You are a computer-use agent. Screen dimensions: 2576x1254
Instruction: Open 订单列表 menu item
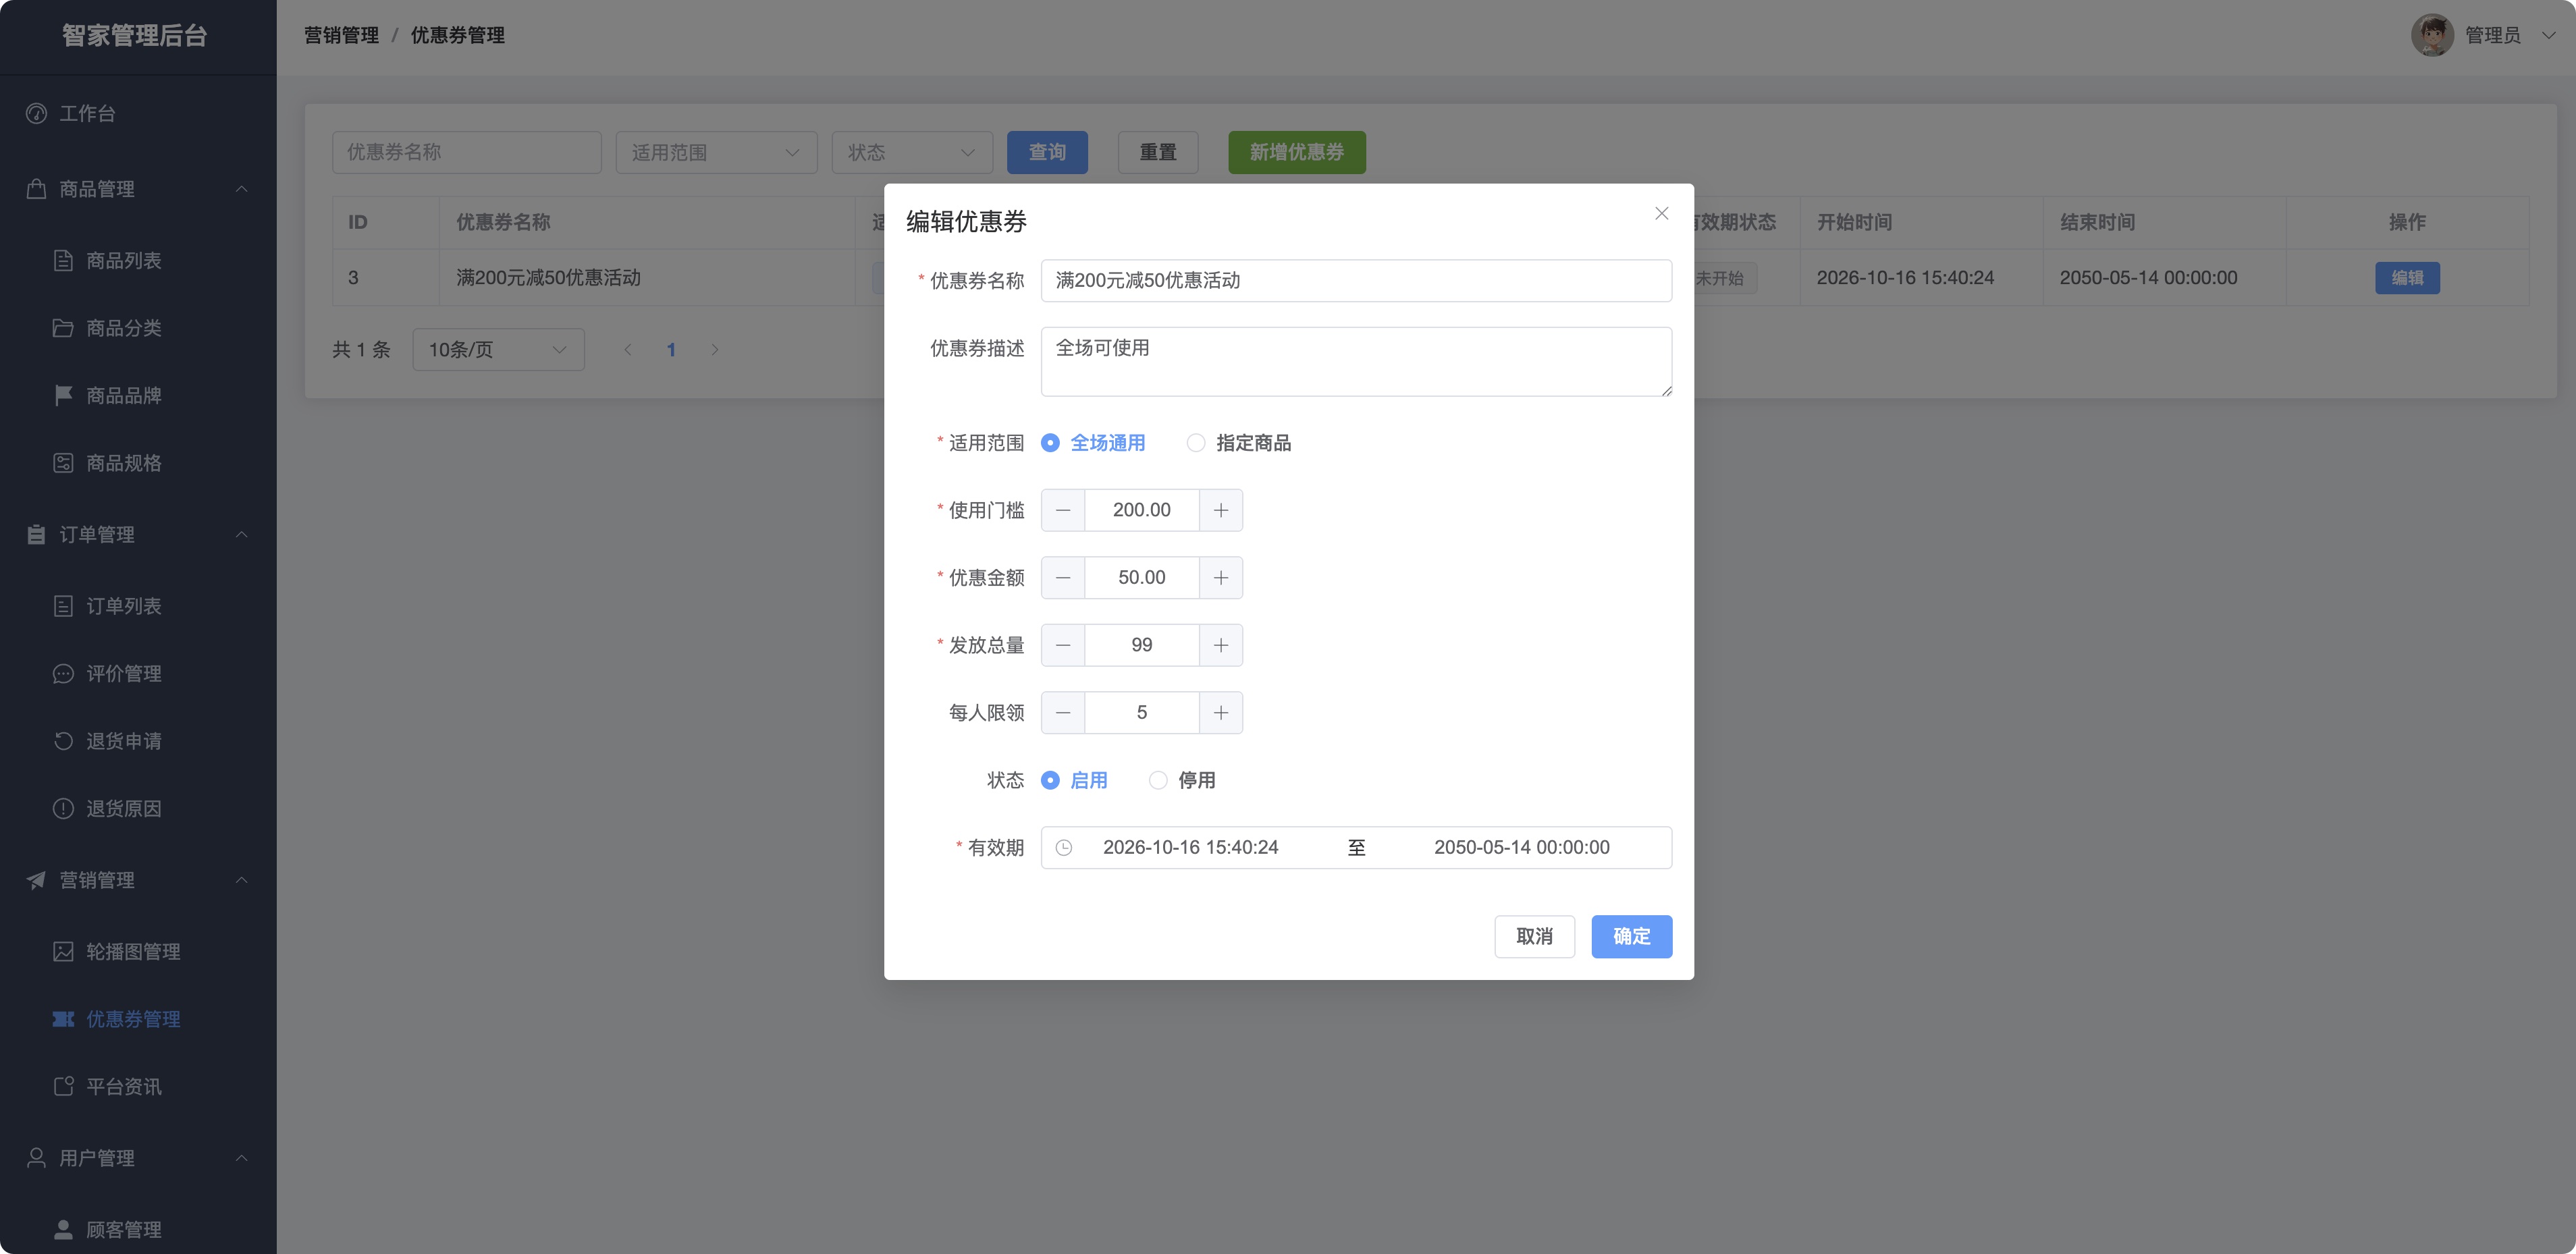tap(138, 606)
